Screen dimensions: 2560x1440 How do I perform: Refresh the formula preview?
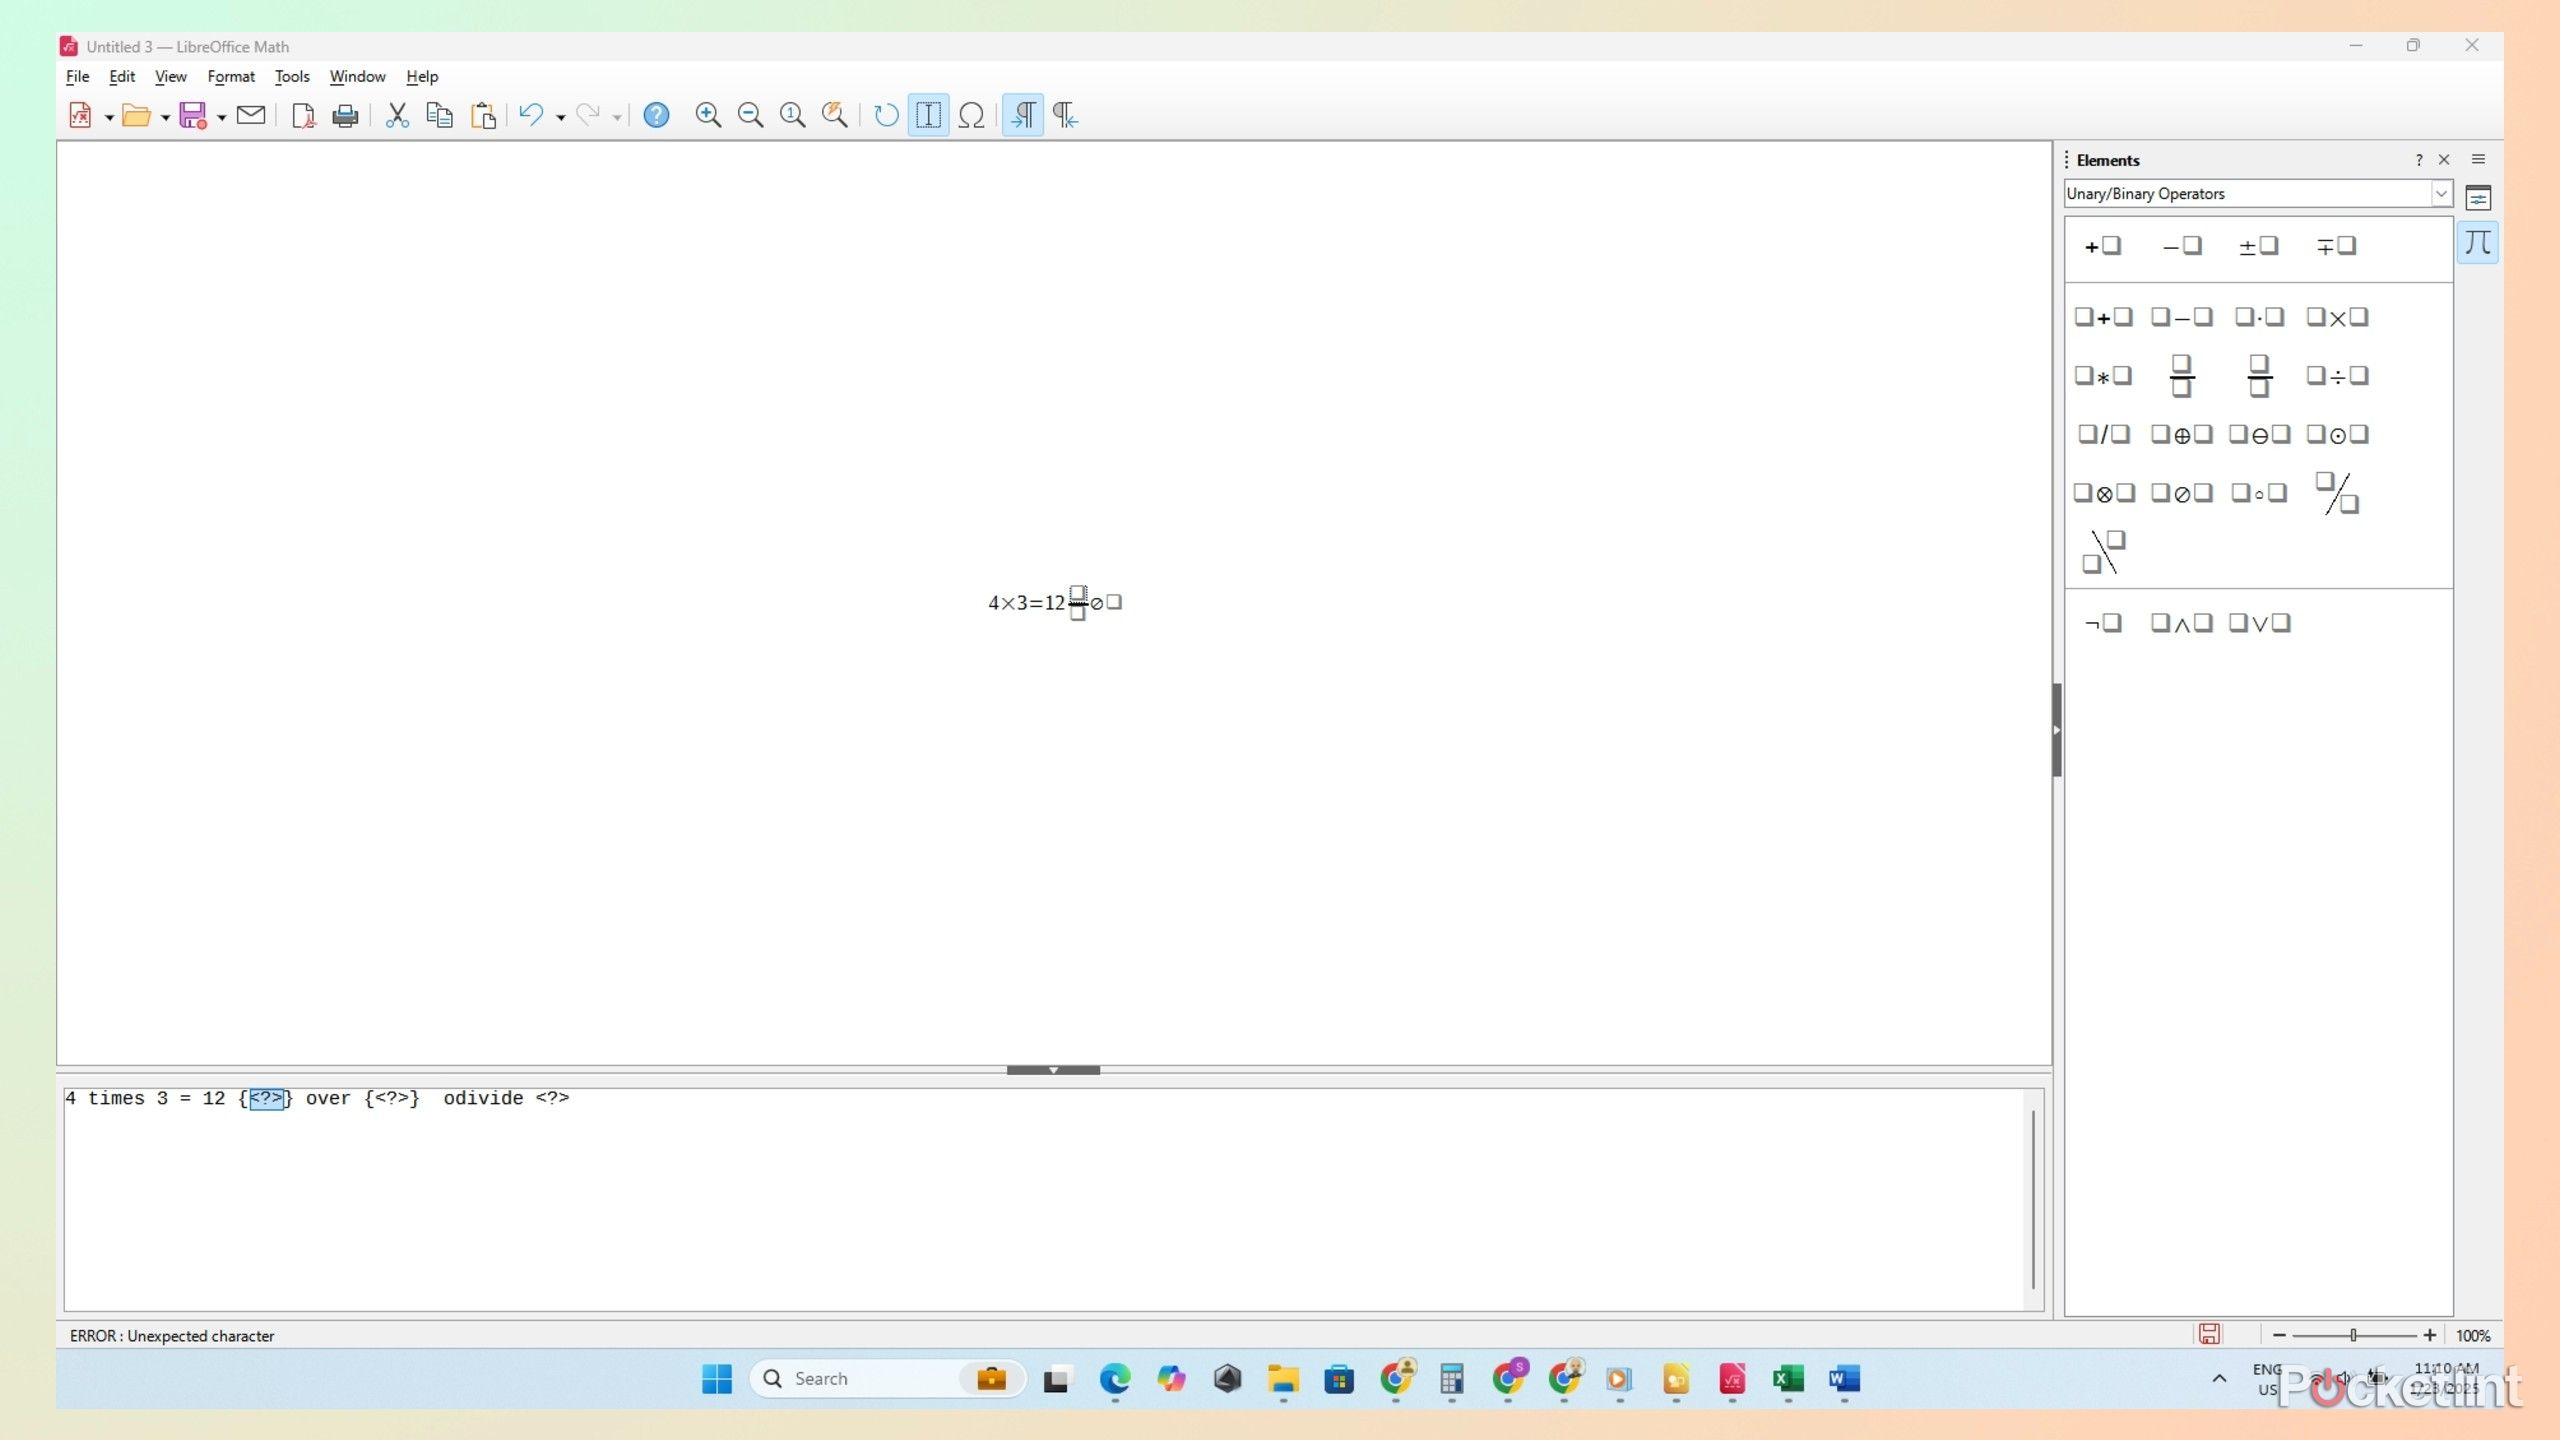883,115
